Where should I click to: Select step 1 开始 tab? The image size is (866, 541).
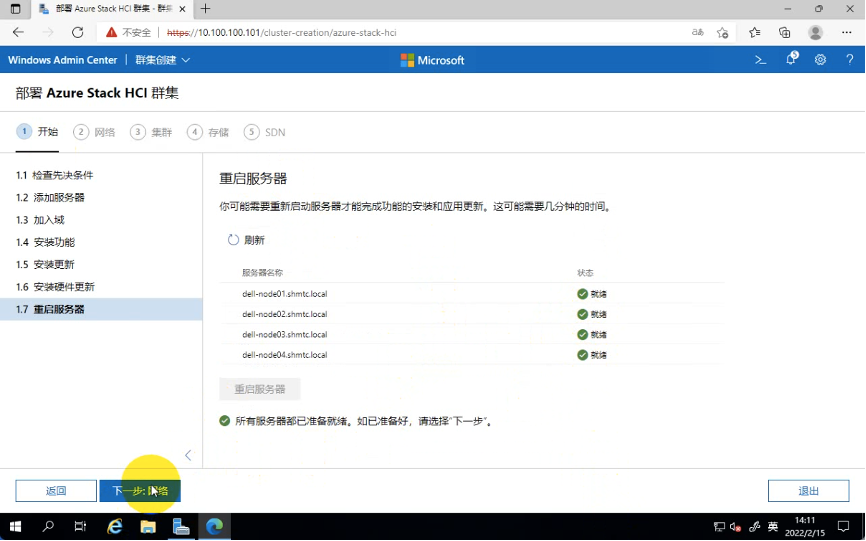37,132
